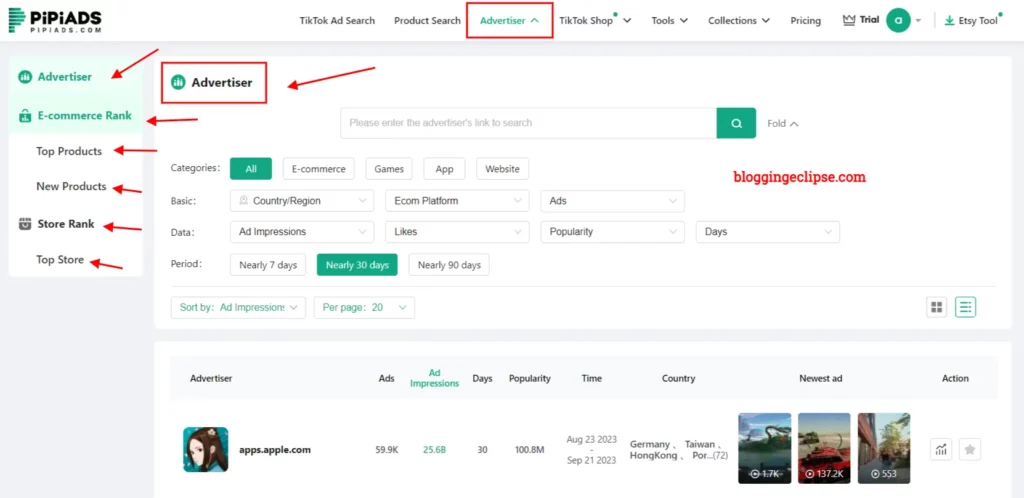Open the Advertiser navigation menu
This screenshot has width=1024, height=498.
click(x=509, y=20)
